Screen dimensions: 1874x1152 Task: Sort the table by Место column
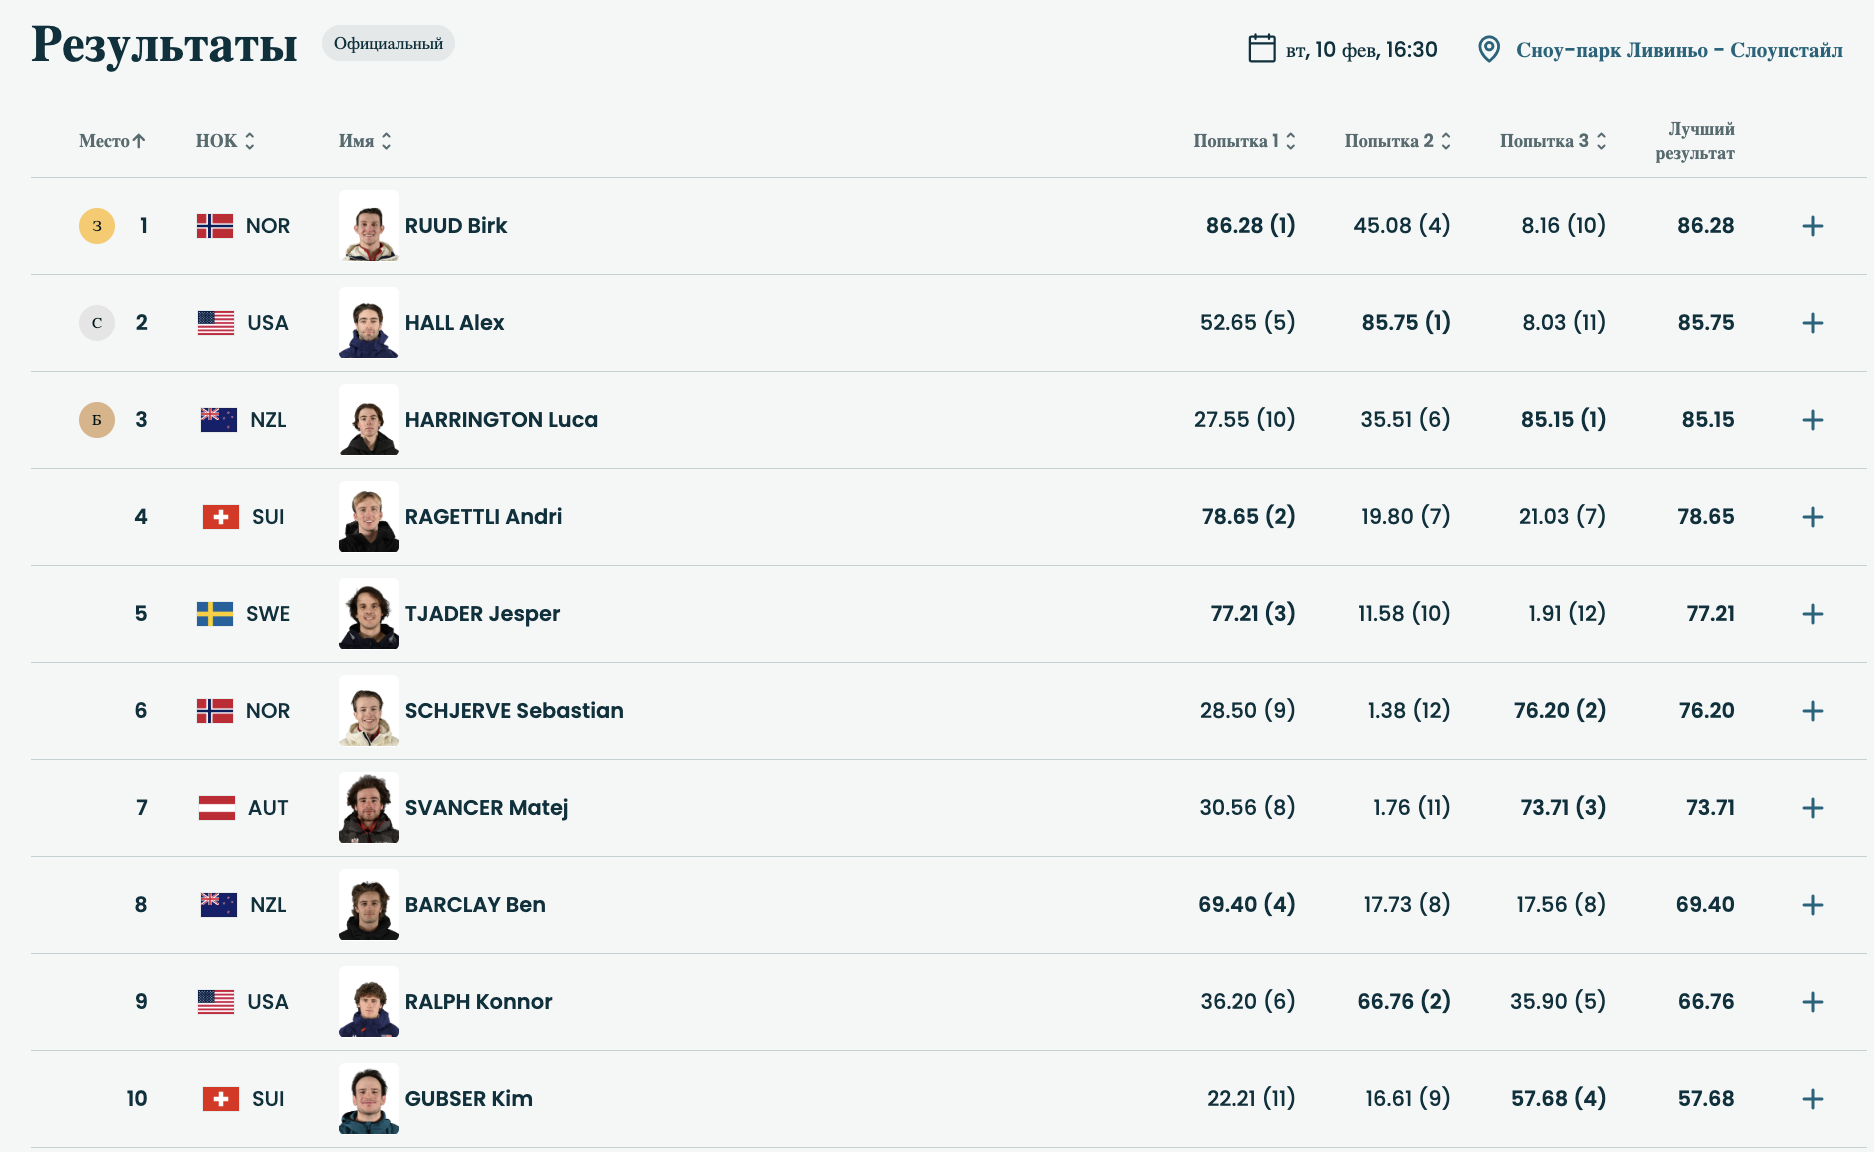(x=112, y=141)
